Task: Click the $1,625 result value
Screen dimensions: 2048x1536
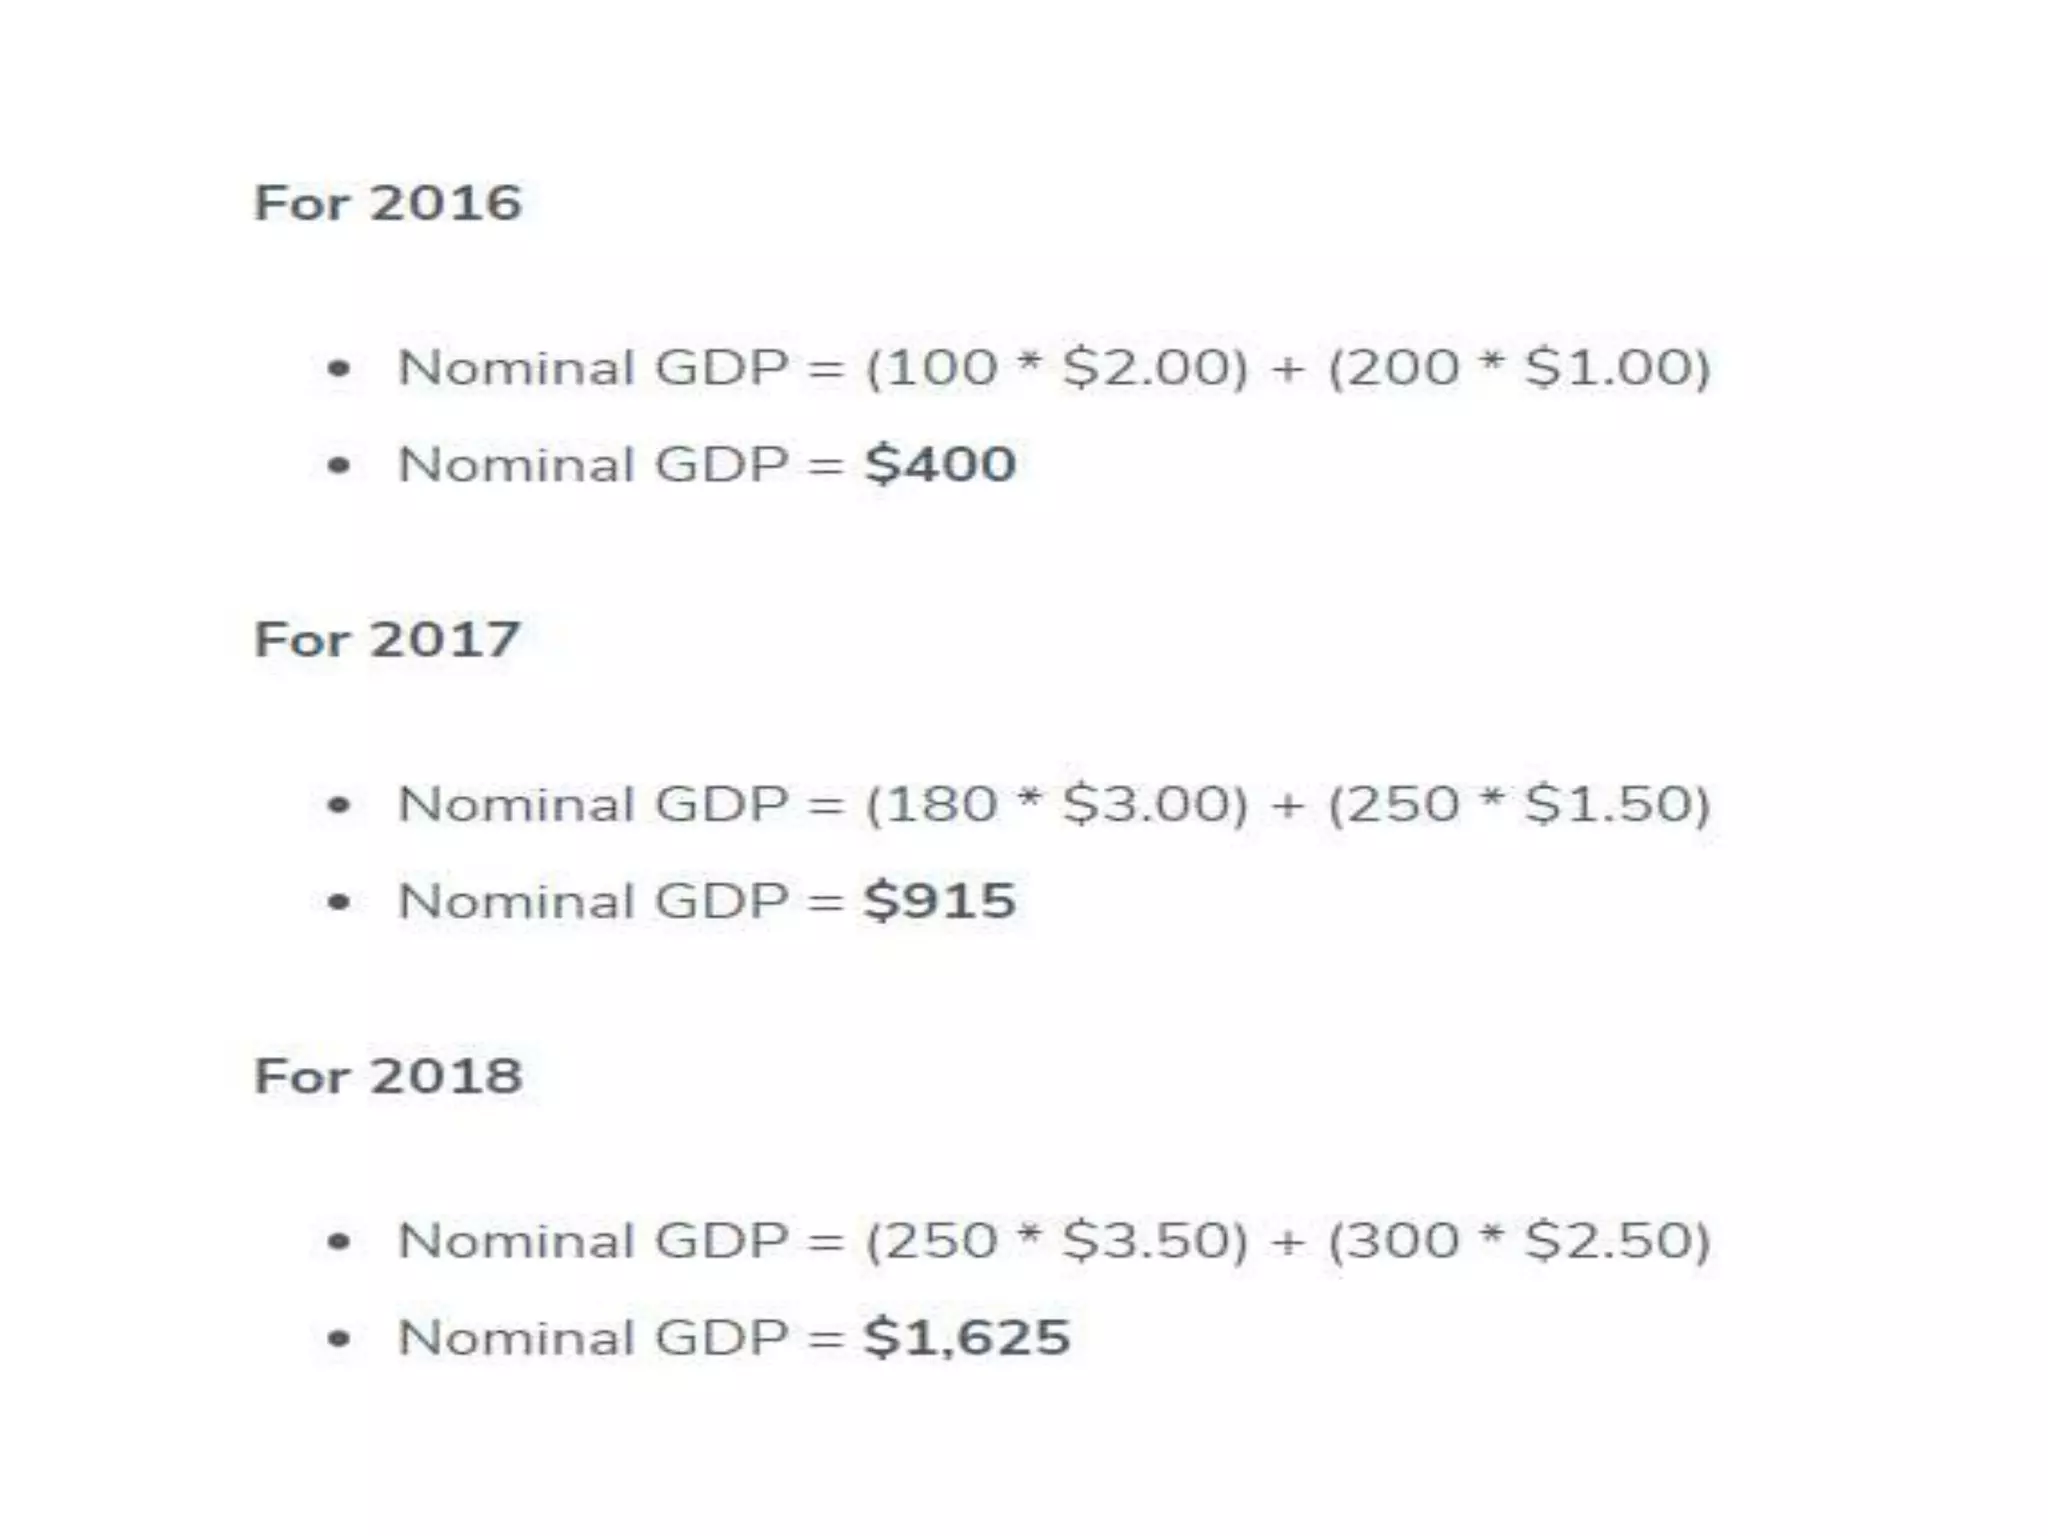Action: pyautogui.click(x=967, y=1338)
